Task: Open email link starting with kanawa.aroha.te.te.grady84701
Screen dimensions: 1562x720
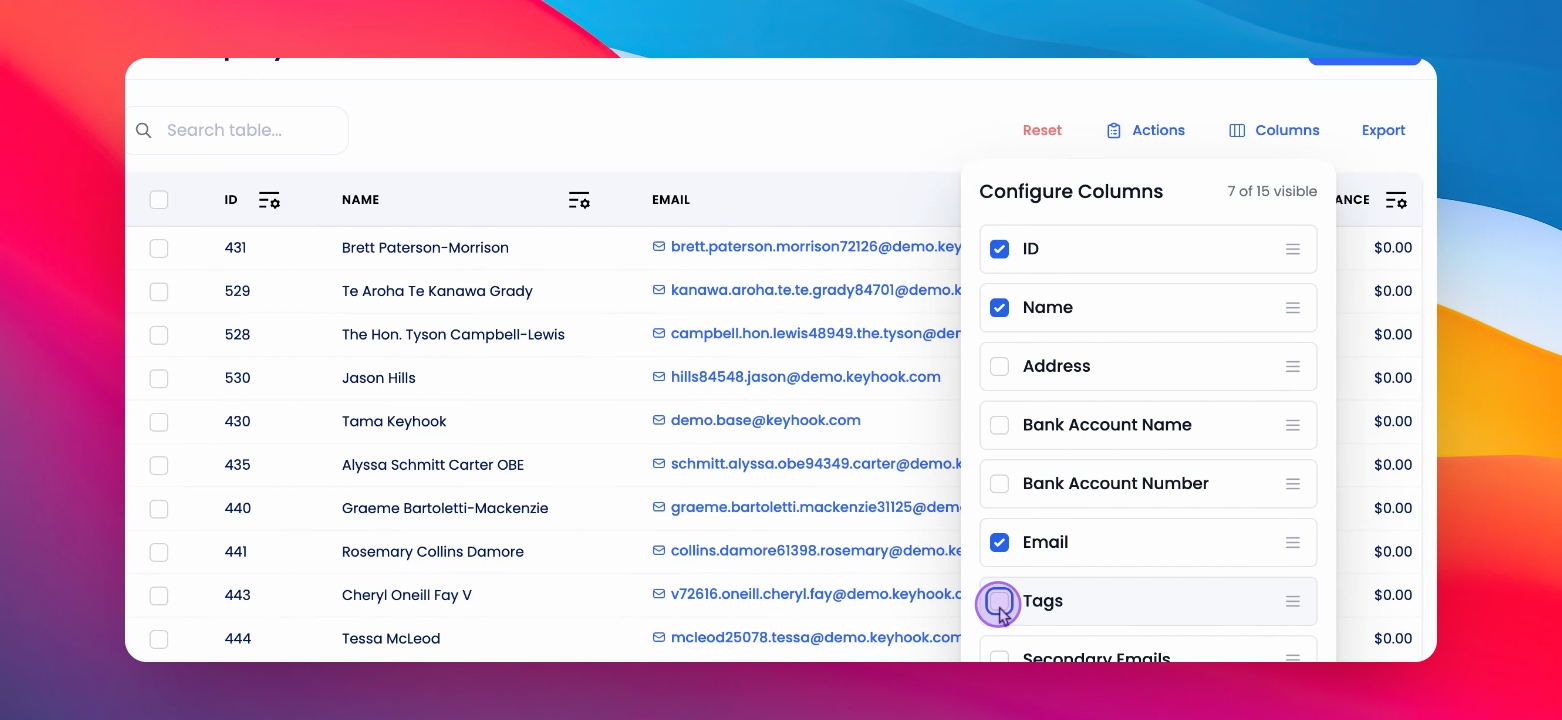Action: 815,291
